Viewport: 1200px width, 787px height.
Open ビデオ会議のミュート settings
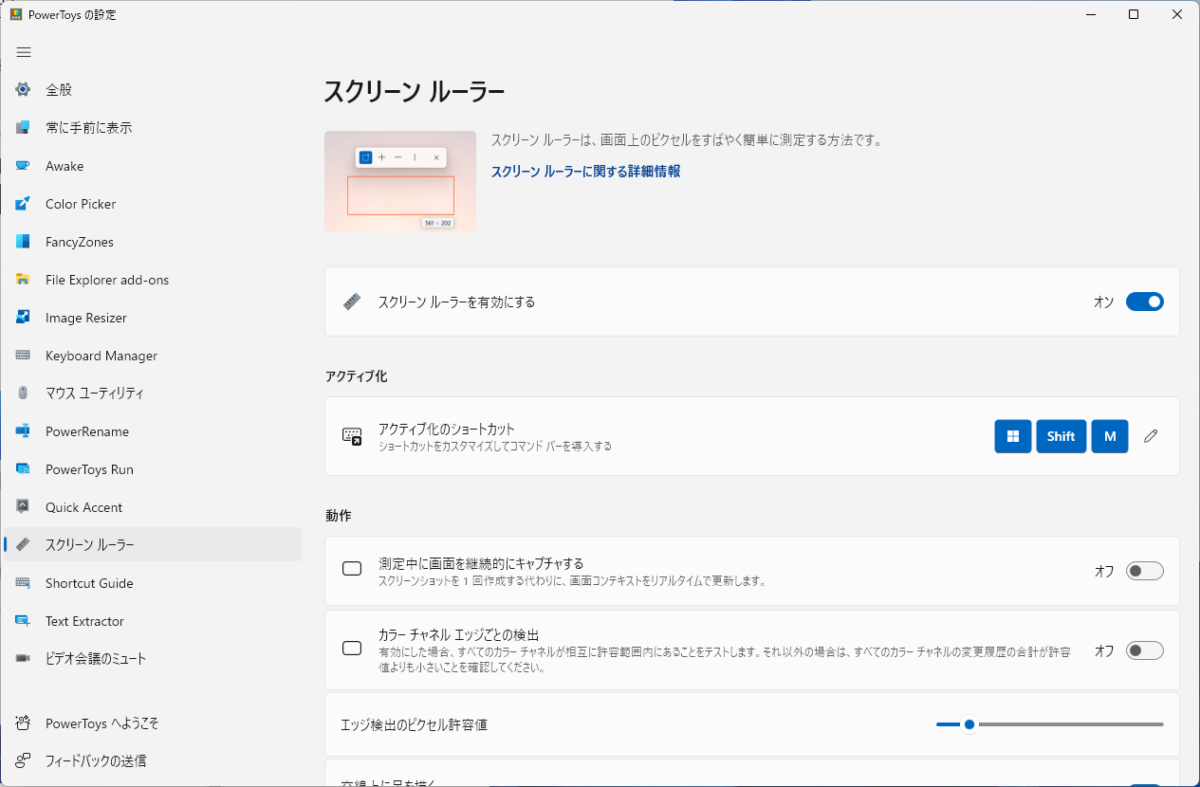click(x=153, y=659)
